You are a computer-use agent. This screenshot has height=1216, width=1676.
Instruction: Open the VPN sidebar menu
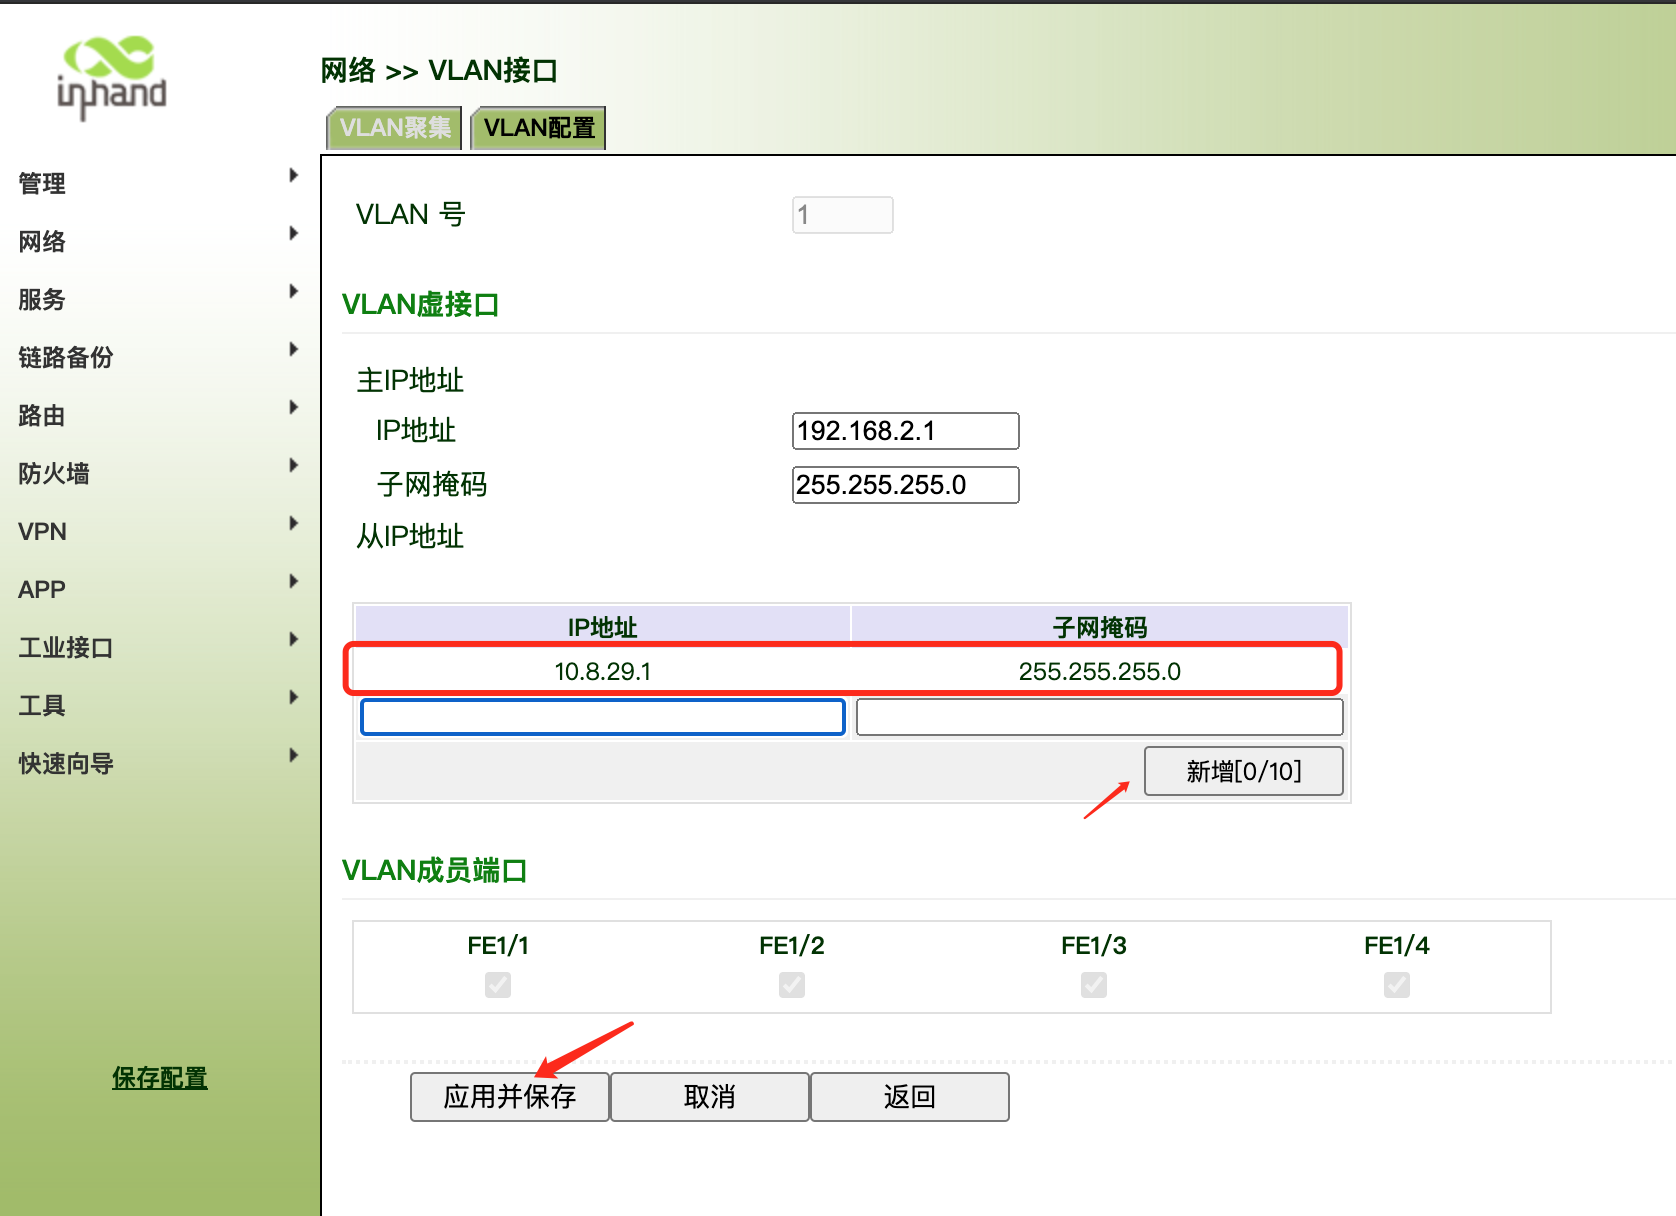pos(43,532)
